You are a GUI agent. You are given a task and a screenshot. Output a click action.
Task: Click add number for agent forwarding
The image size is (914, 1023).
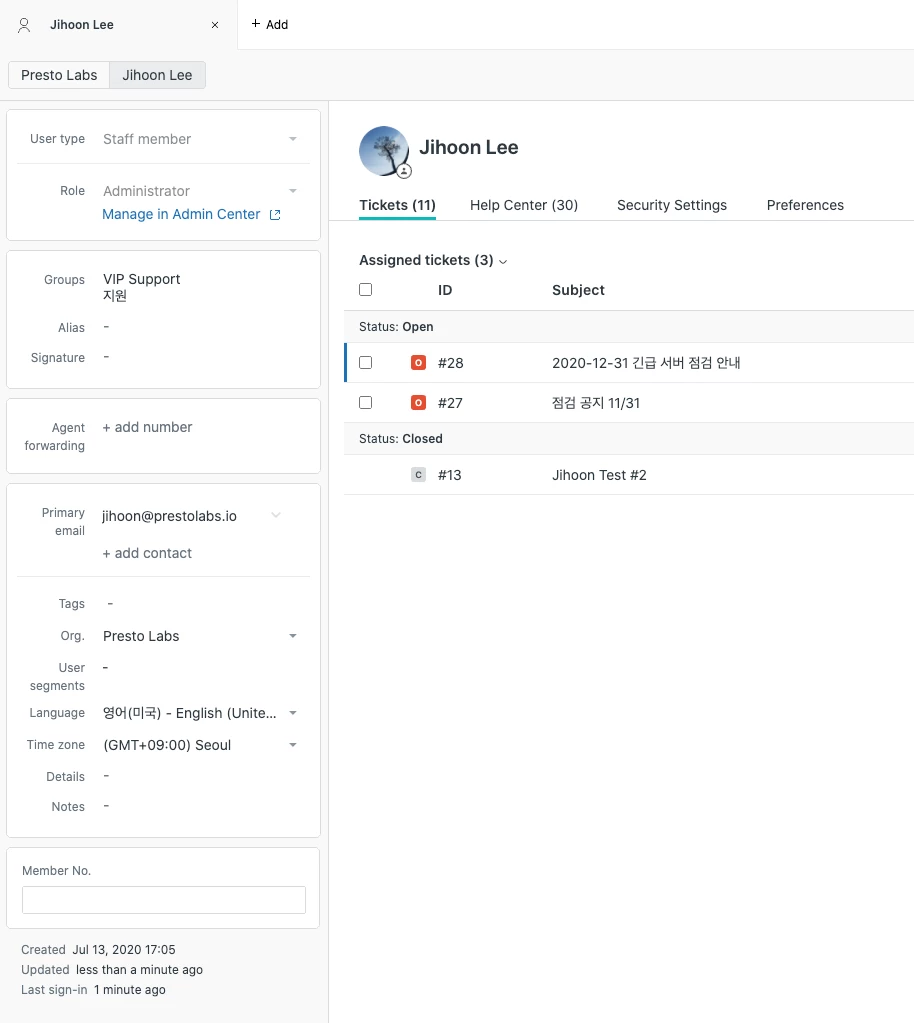[x=147, y=427]
